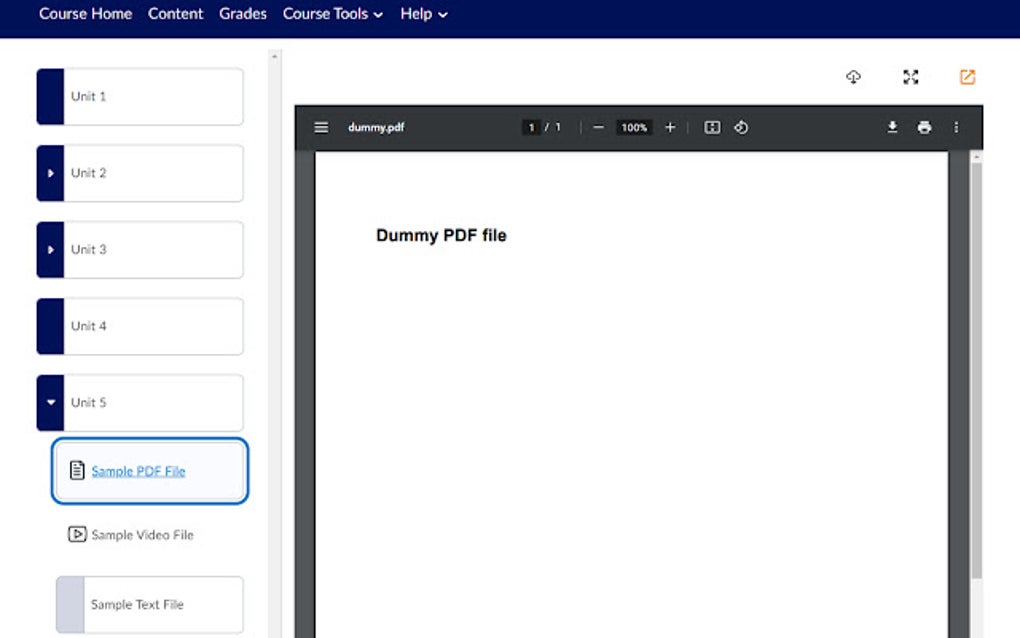This screenshot has width=1020, height=638.
Task: Click the zoom out icon in PDF toolbar
Action: click(x=598, y=127)
